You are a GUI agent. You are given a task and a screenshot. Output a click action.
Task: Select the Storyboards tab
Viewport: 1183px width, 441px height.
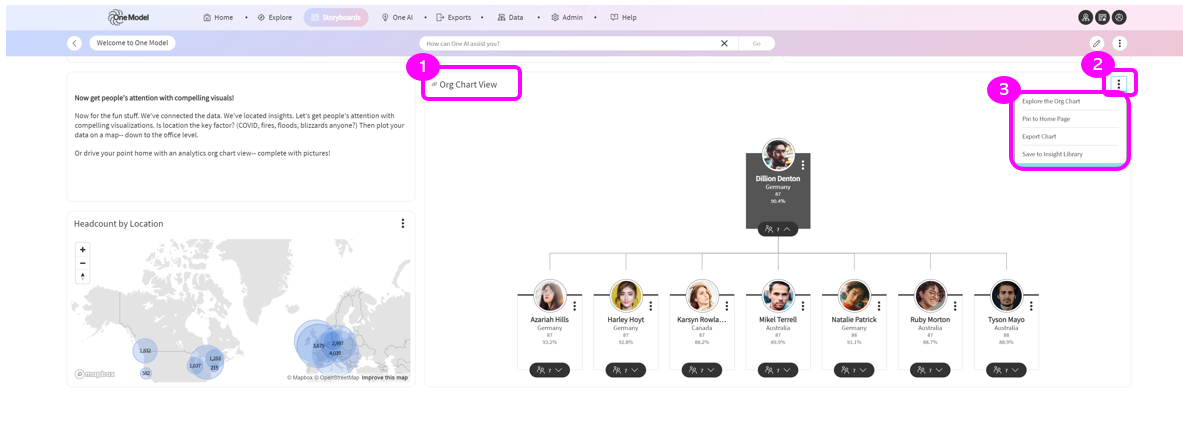pyautogui.click(x=336, y=17)
